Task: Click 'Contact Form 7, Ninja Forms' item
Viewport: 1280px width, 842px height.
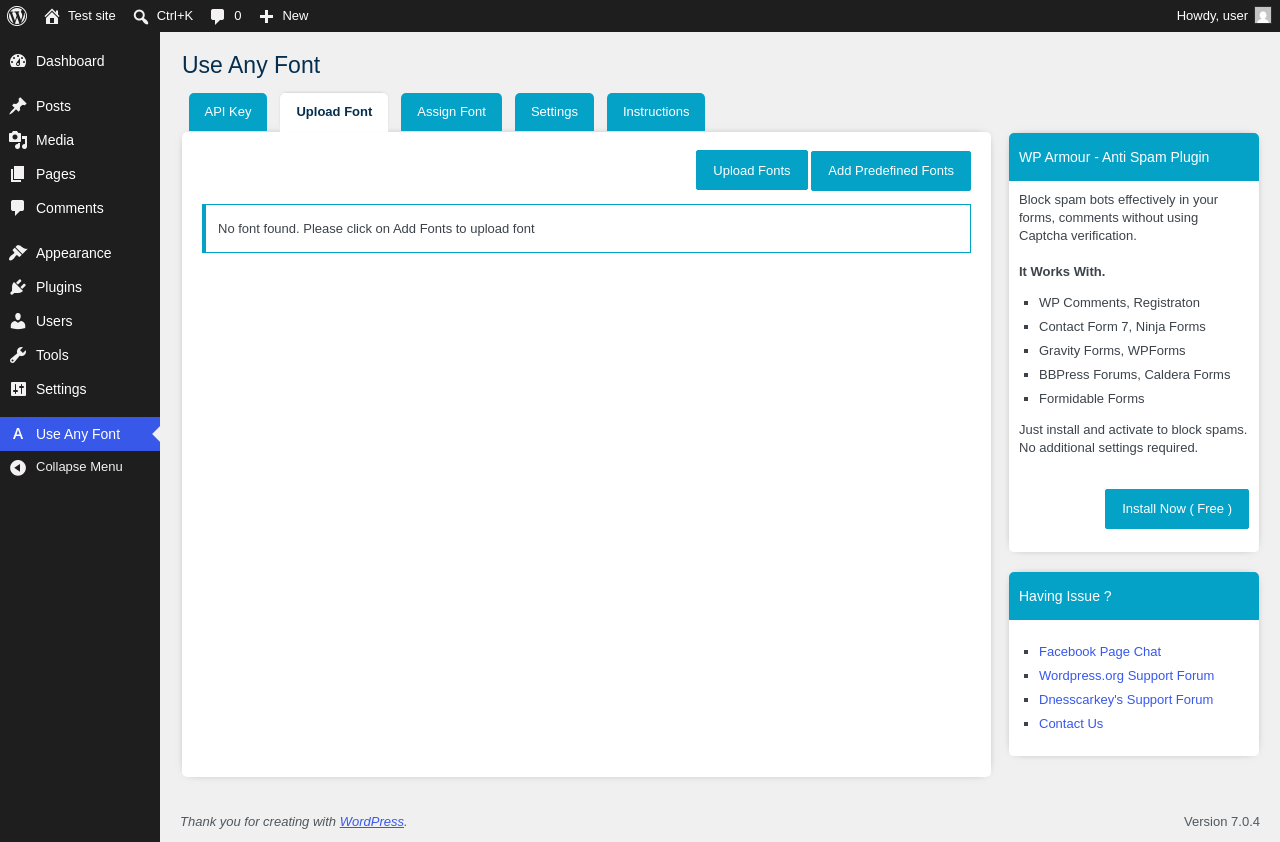Action: 1122,327
